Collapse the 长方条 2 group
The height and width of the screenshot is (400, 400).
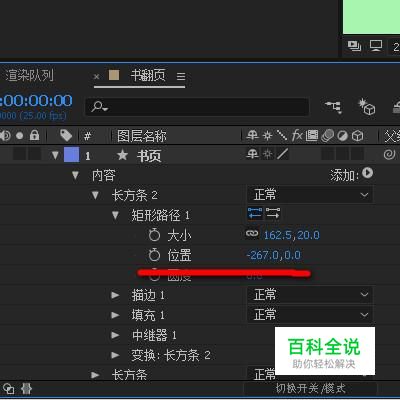95,195
